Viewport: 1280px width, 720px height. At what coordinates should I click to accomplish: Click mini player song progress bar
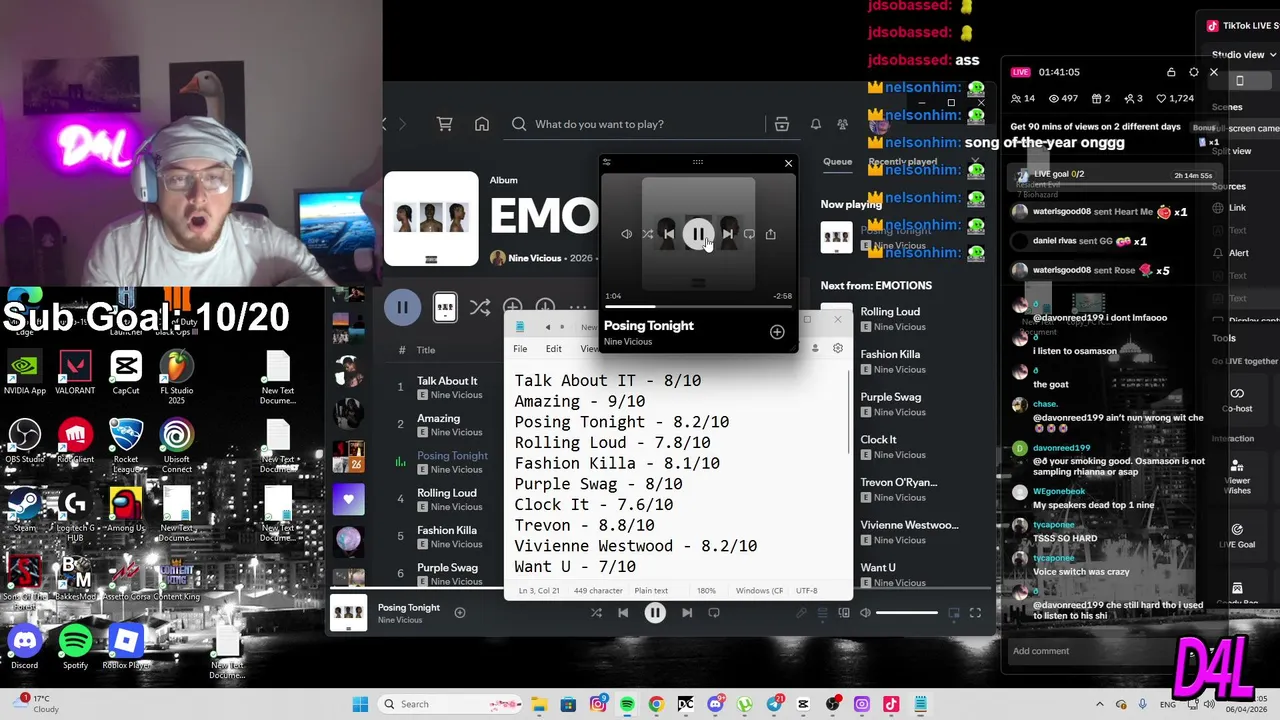[x=698, y=306]
